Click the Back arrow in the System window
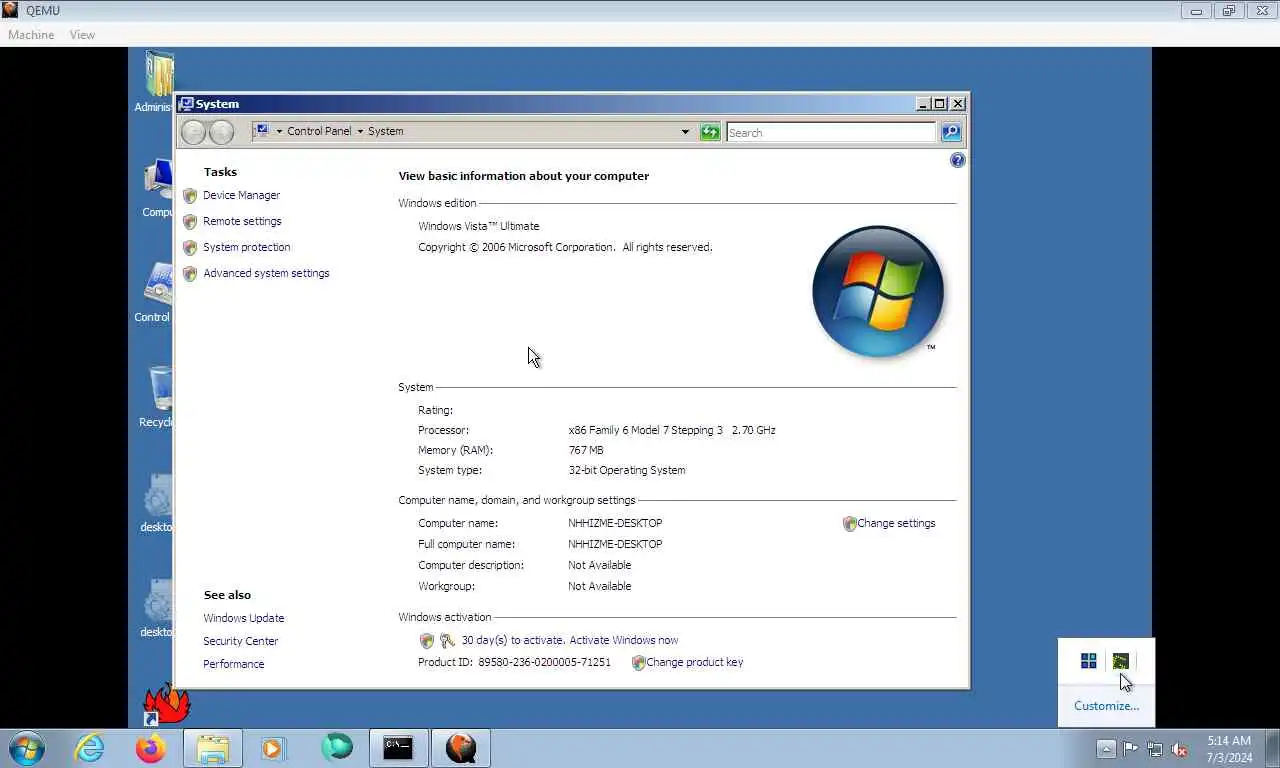The height and width of the screenshot is (768, 1280). pos(193,132)
